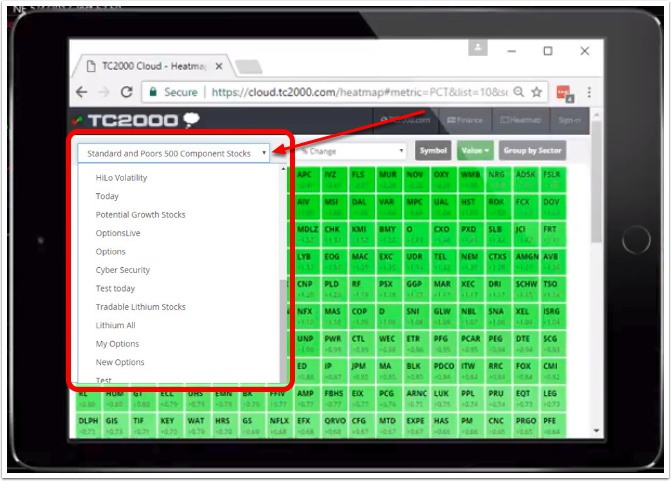Click the JPM heatmap tile

click(x=362, y=371)
